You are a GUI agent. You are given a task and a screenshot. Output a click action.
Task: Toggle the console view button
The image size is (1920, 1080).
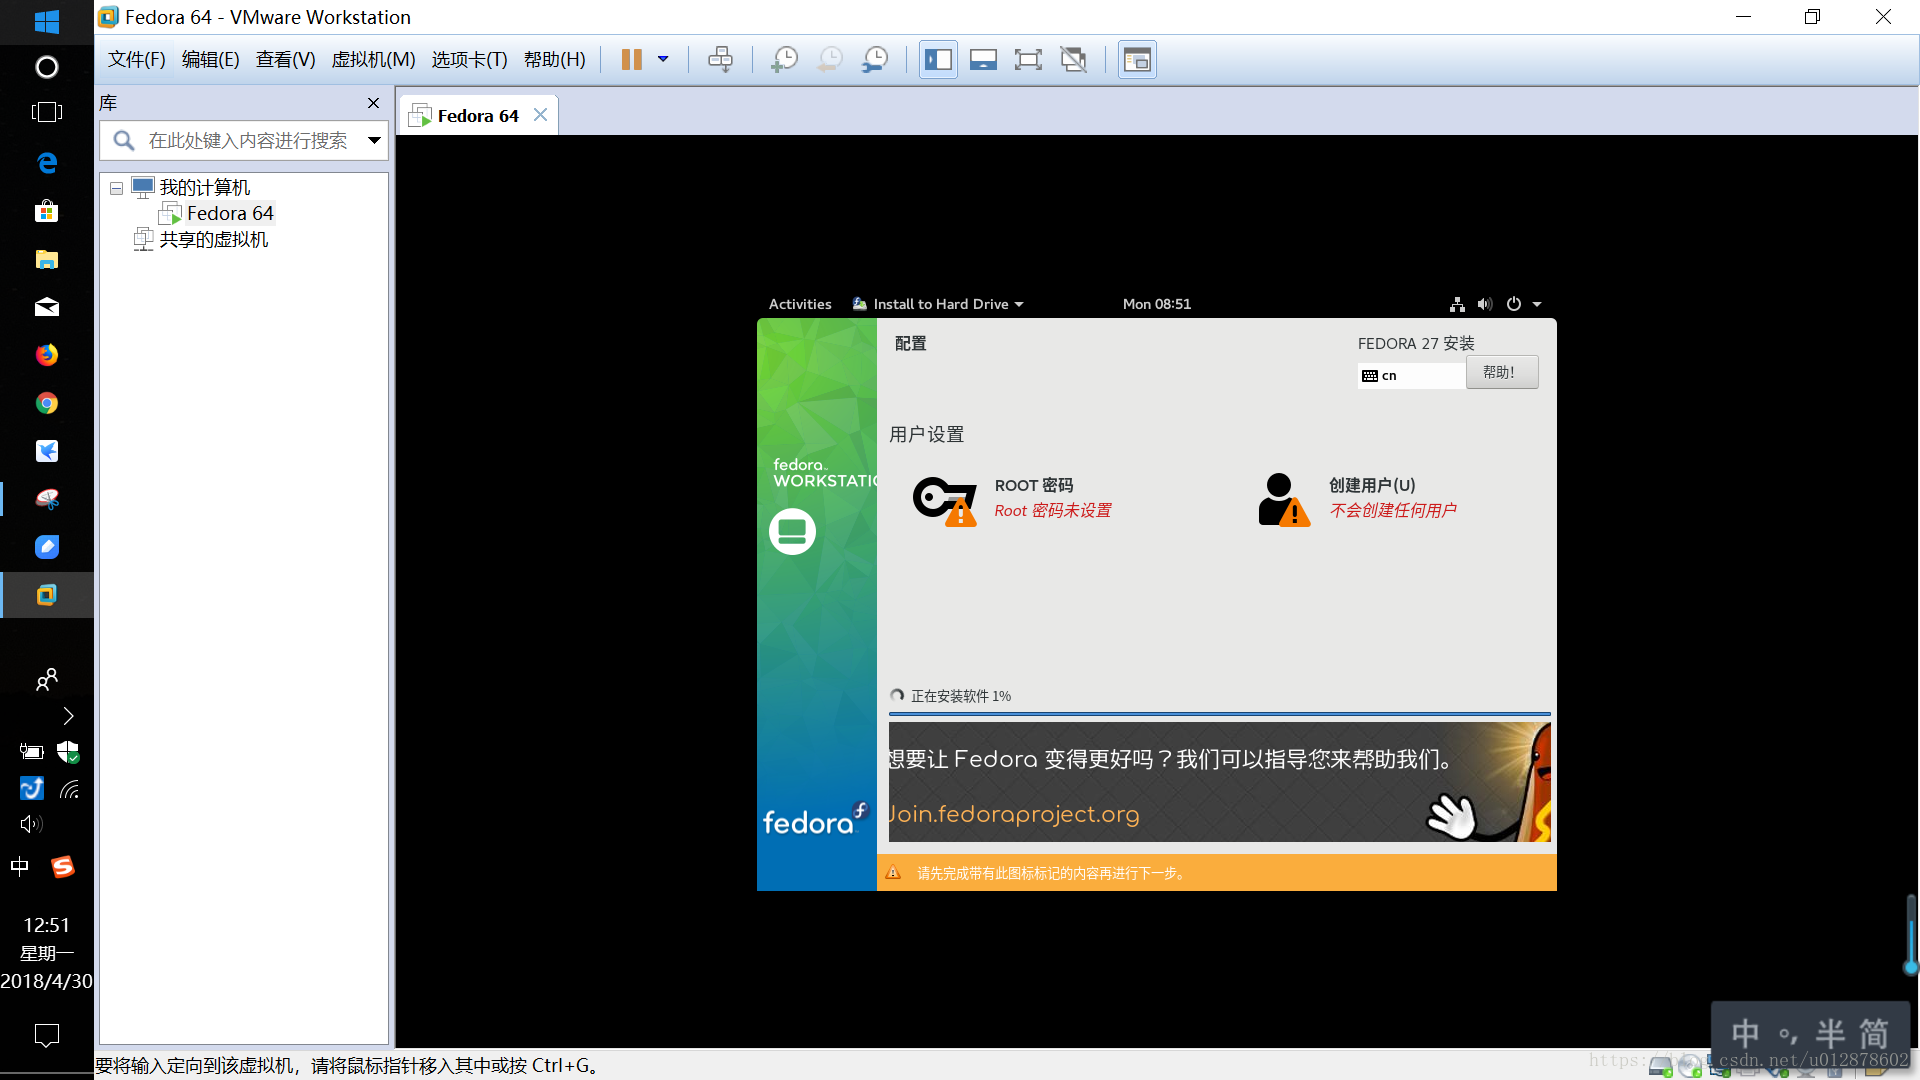coord(1137,60)
